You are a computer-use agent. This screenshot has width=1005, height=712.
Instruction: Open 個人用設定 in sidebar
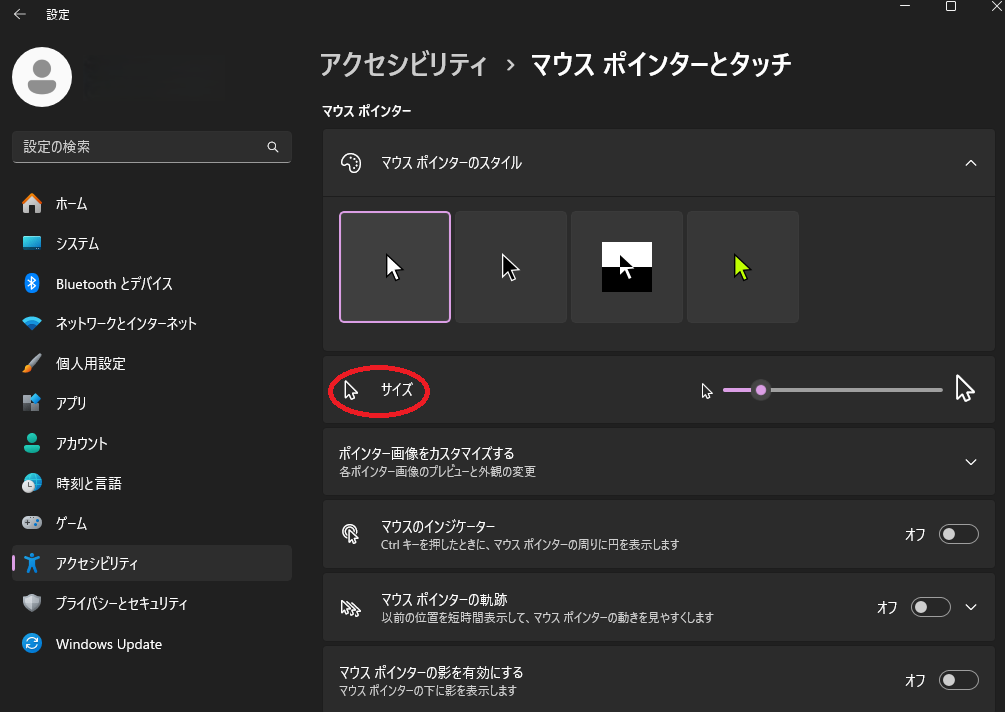click(90, 364)
